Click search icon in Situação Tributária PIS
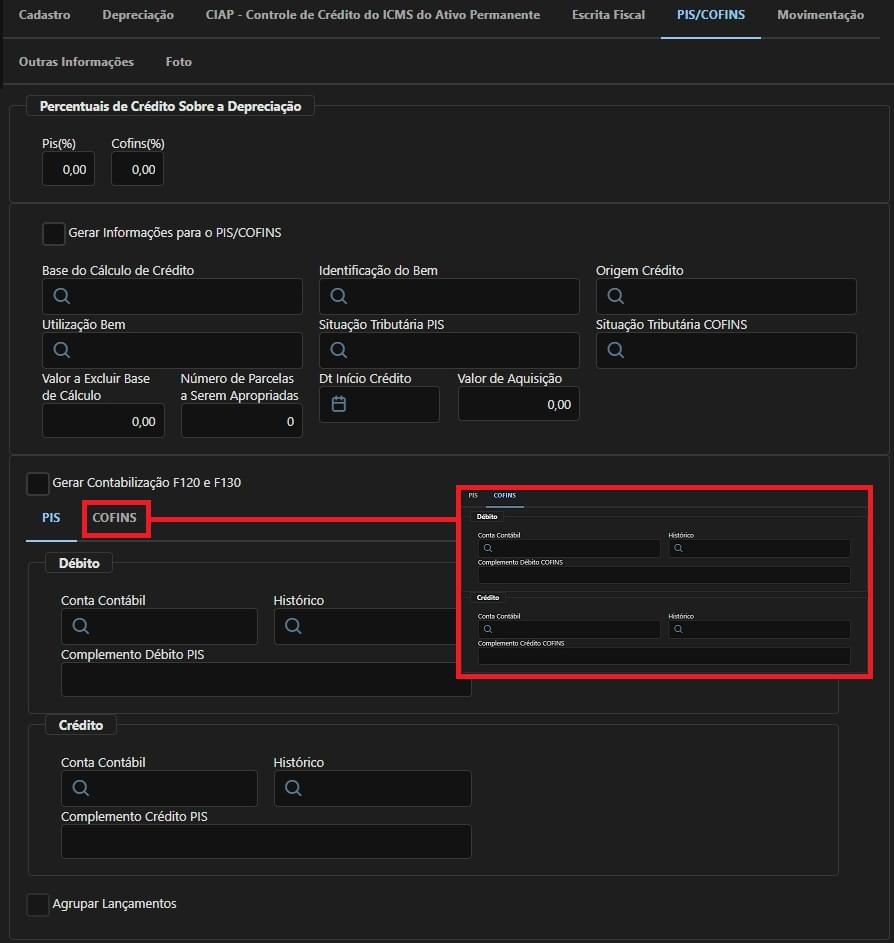The image size is (894, 943). click(338, 350)
